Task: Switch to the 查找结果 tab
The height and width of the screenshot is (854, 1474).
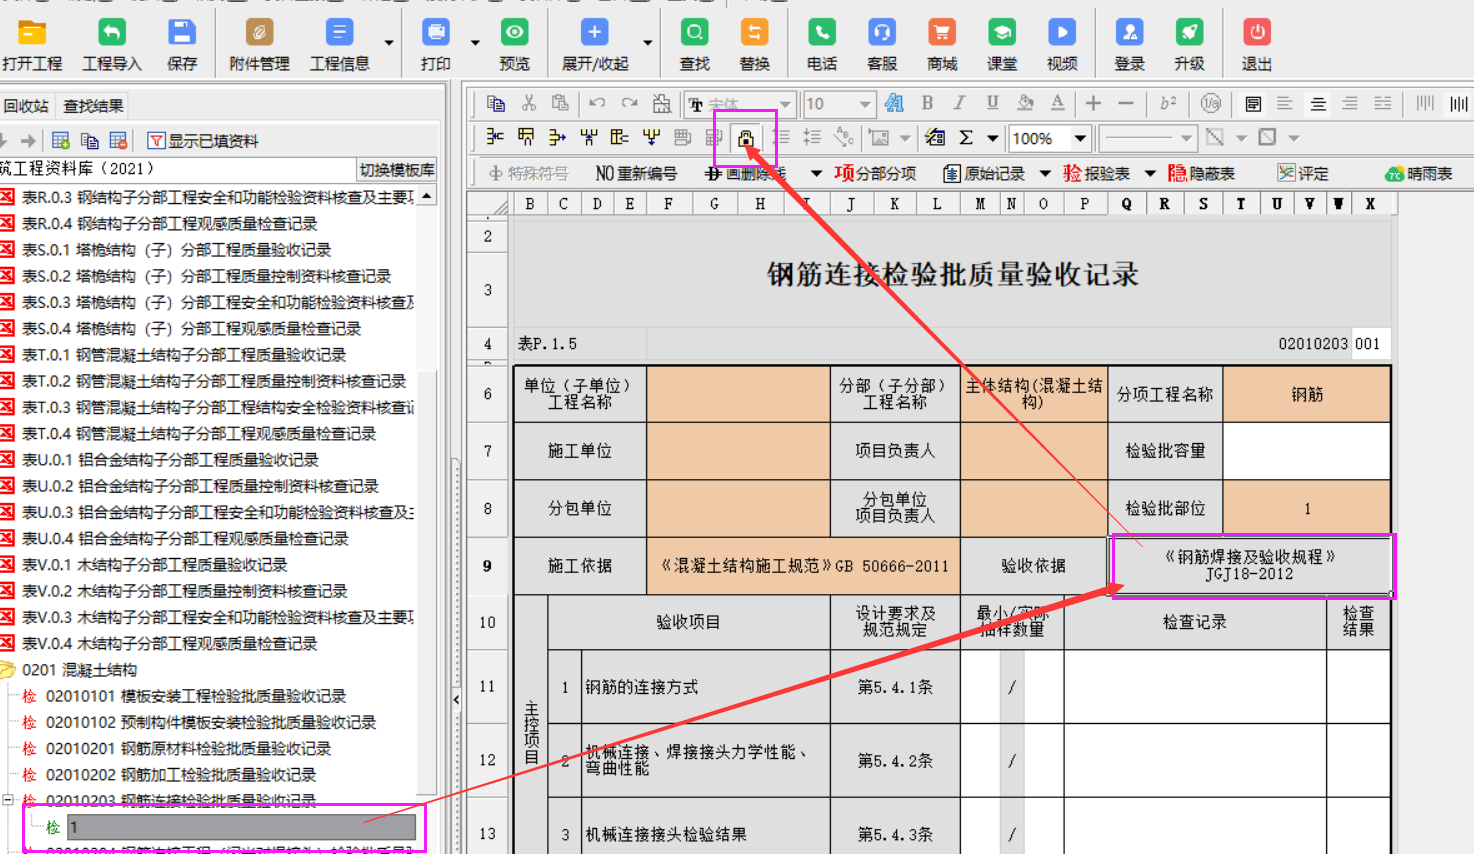Action: [94, 106]
